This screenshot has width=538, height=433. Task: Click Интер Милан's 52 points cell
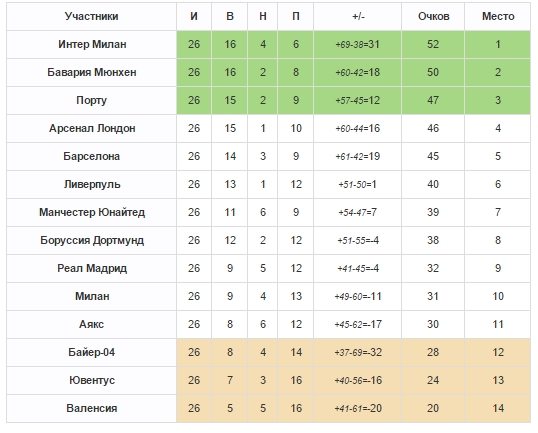433,44
